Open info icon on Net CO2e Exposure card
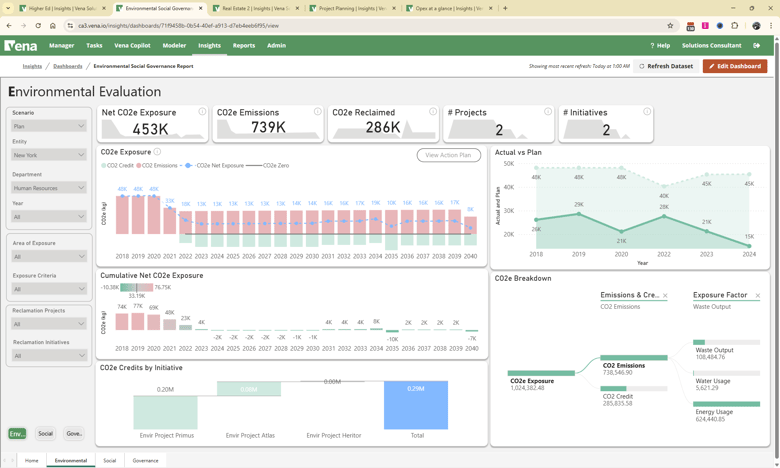780x468 pixels. point(202,112)
